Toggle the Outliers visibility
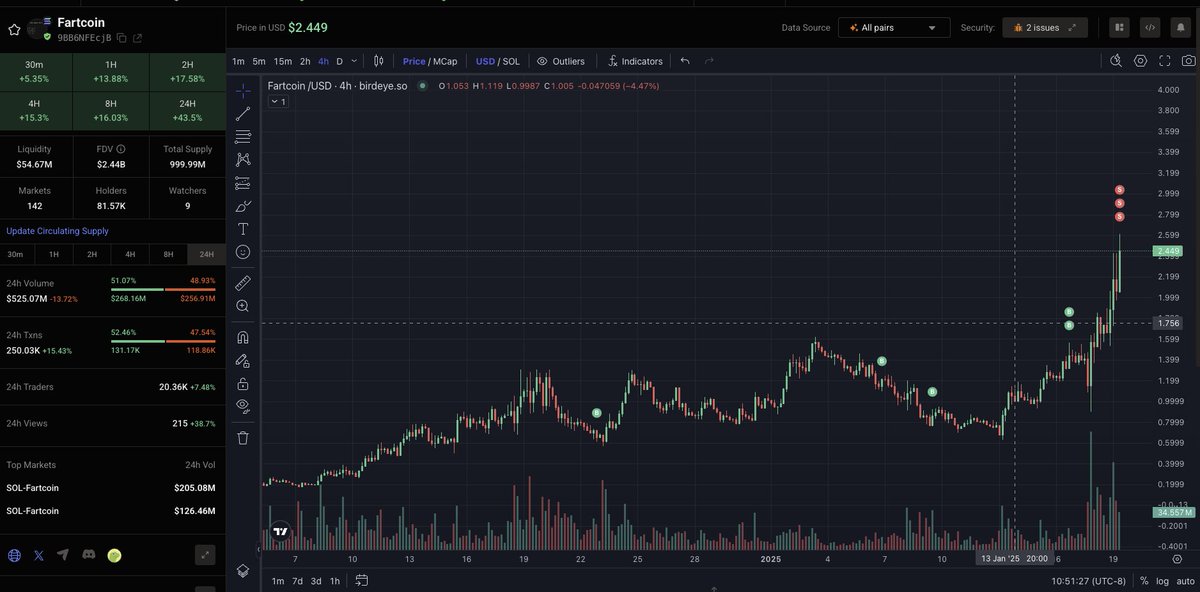The image size is (1200, 592). pyautogui.click(x=560, y=61)
